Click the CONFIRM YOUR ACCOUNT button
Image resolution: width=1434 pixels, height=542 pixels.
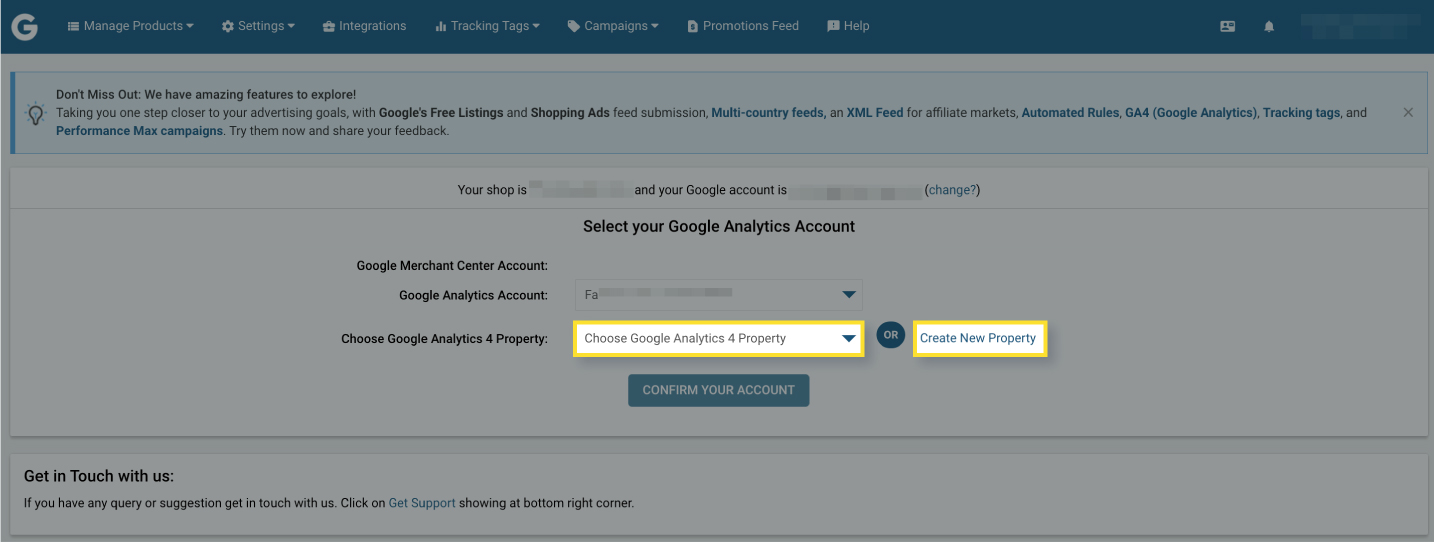[718, 390]
